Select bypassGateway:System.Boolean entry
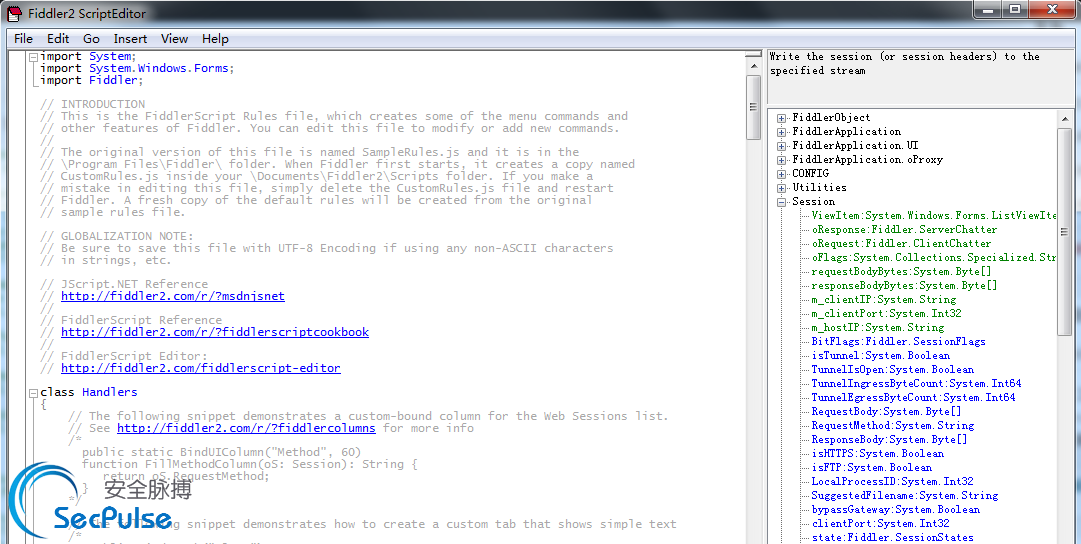The height and width of the screenshot is (544, 1081). pos(896,509)
